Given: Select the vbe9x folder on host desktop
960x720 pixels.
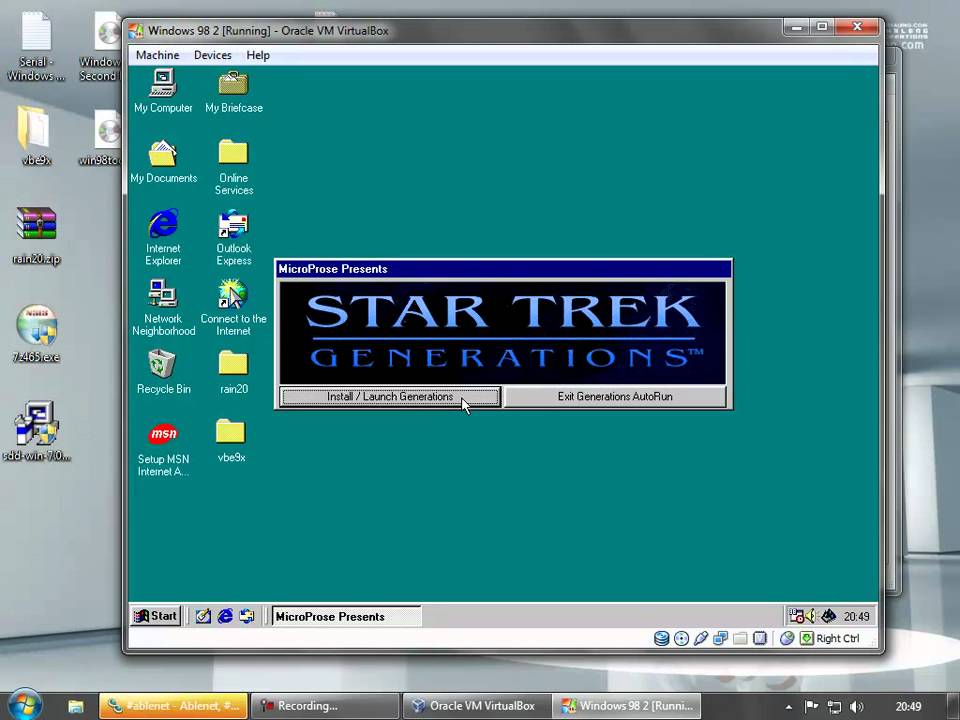Looking at the screenshot, I should (x=36, y=136).
